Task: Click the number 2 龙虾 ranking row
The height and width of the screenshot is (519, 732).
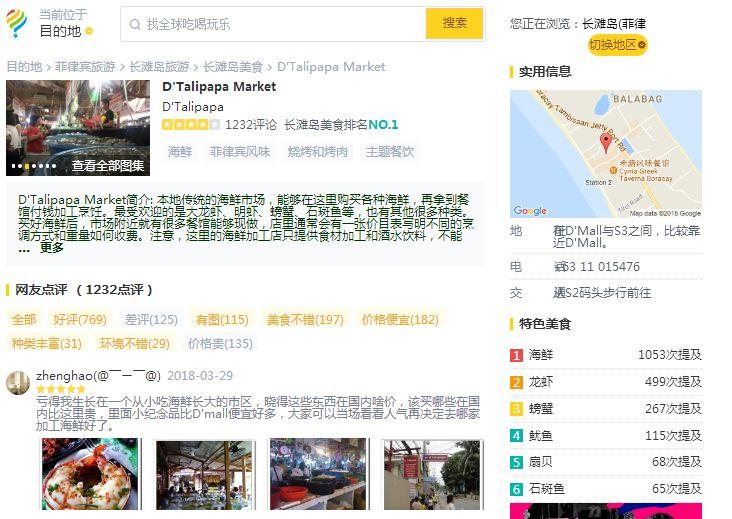Action: tap(606, 382)
